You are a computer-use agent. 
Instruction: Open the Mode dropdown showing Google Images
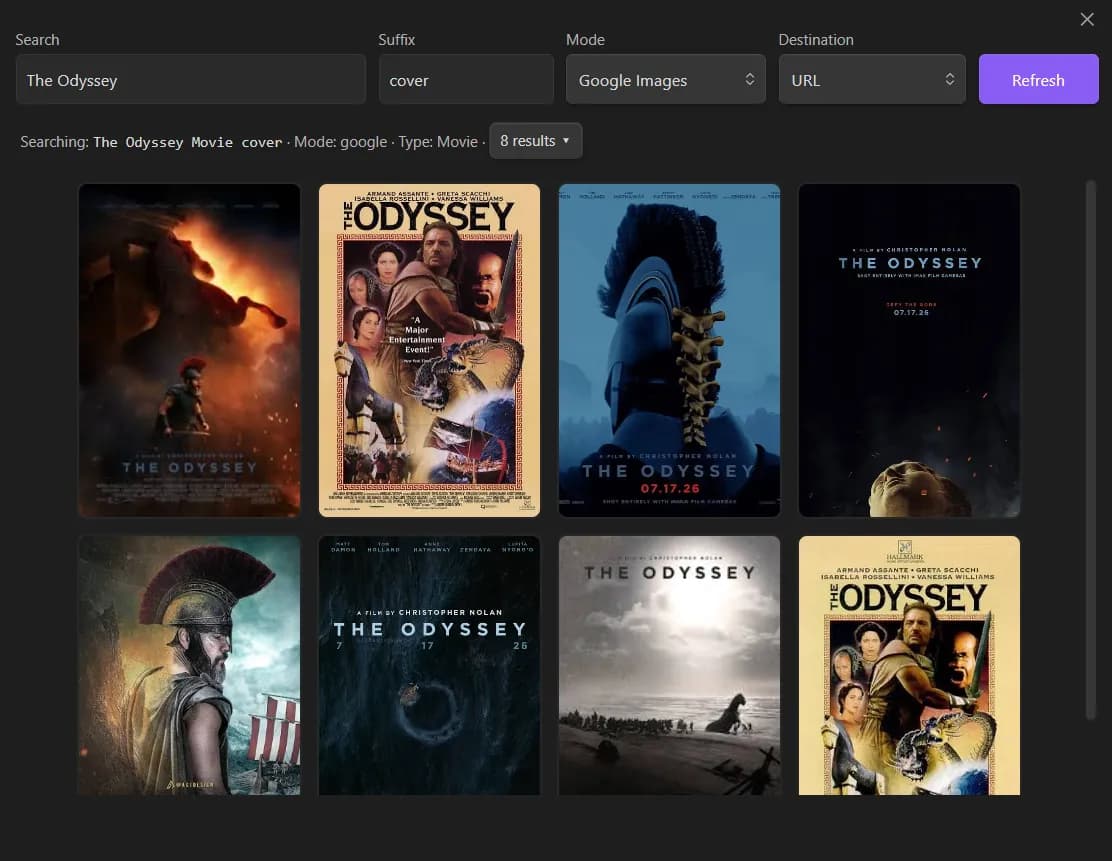pos(665,79)
